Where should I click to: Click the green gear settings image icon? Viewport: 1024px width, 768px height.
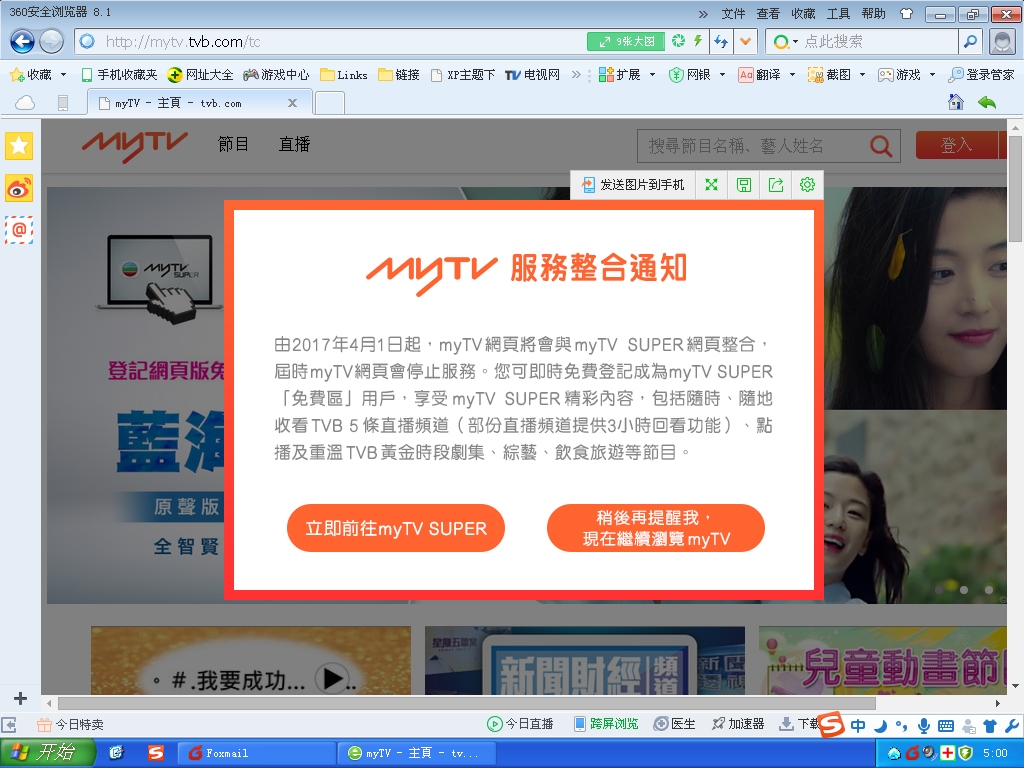point(807,185)
